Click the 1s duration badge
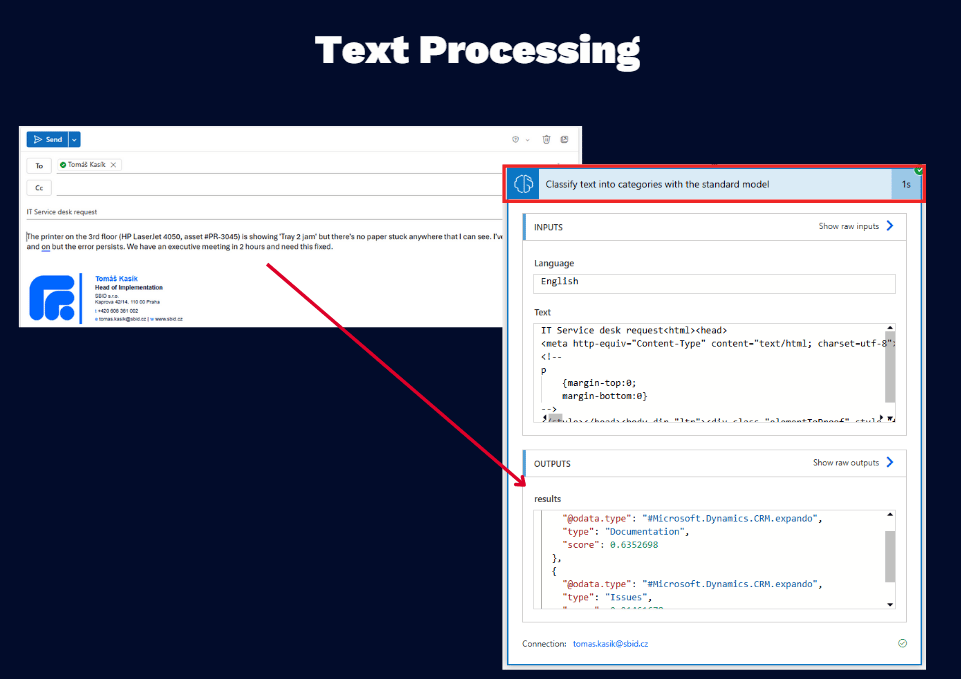The width and height of the screenshot is (961, 679). pyautogui.click(x=906, y=184)
